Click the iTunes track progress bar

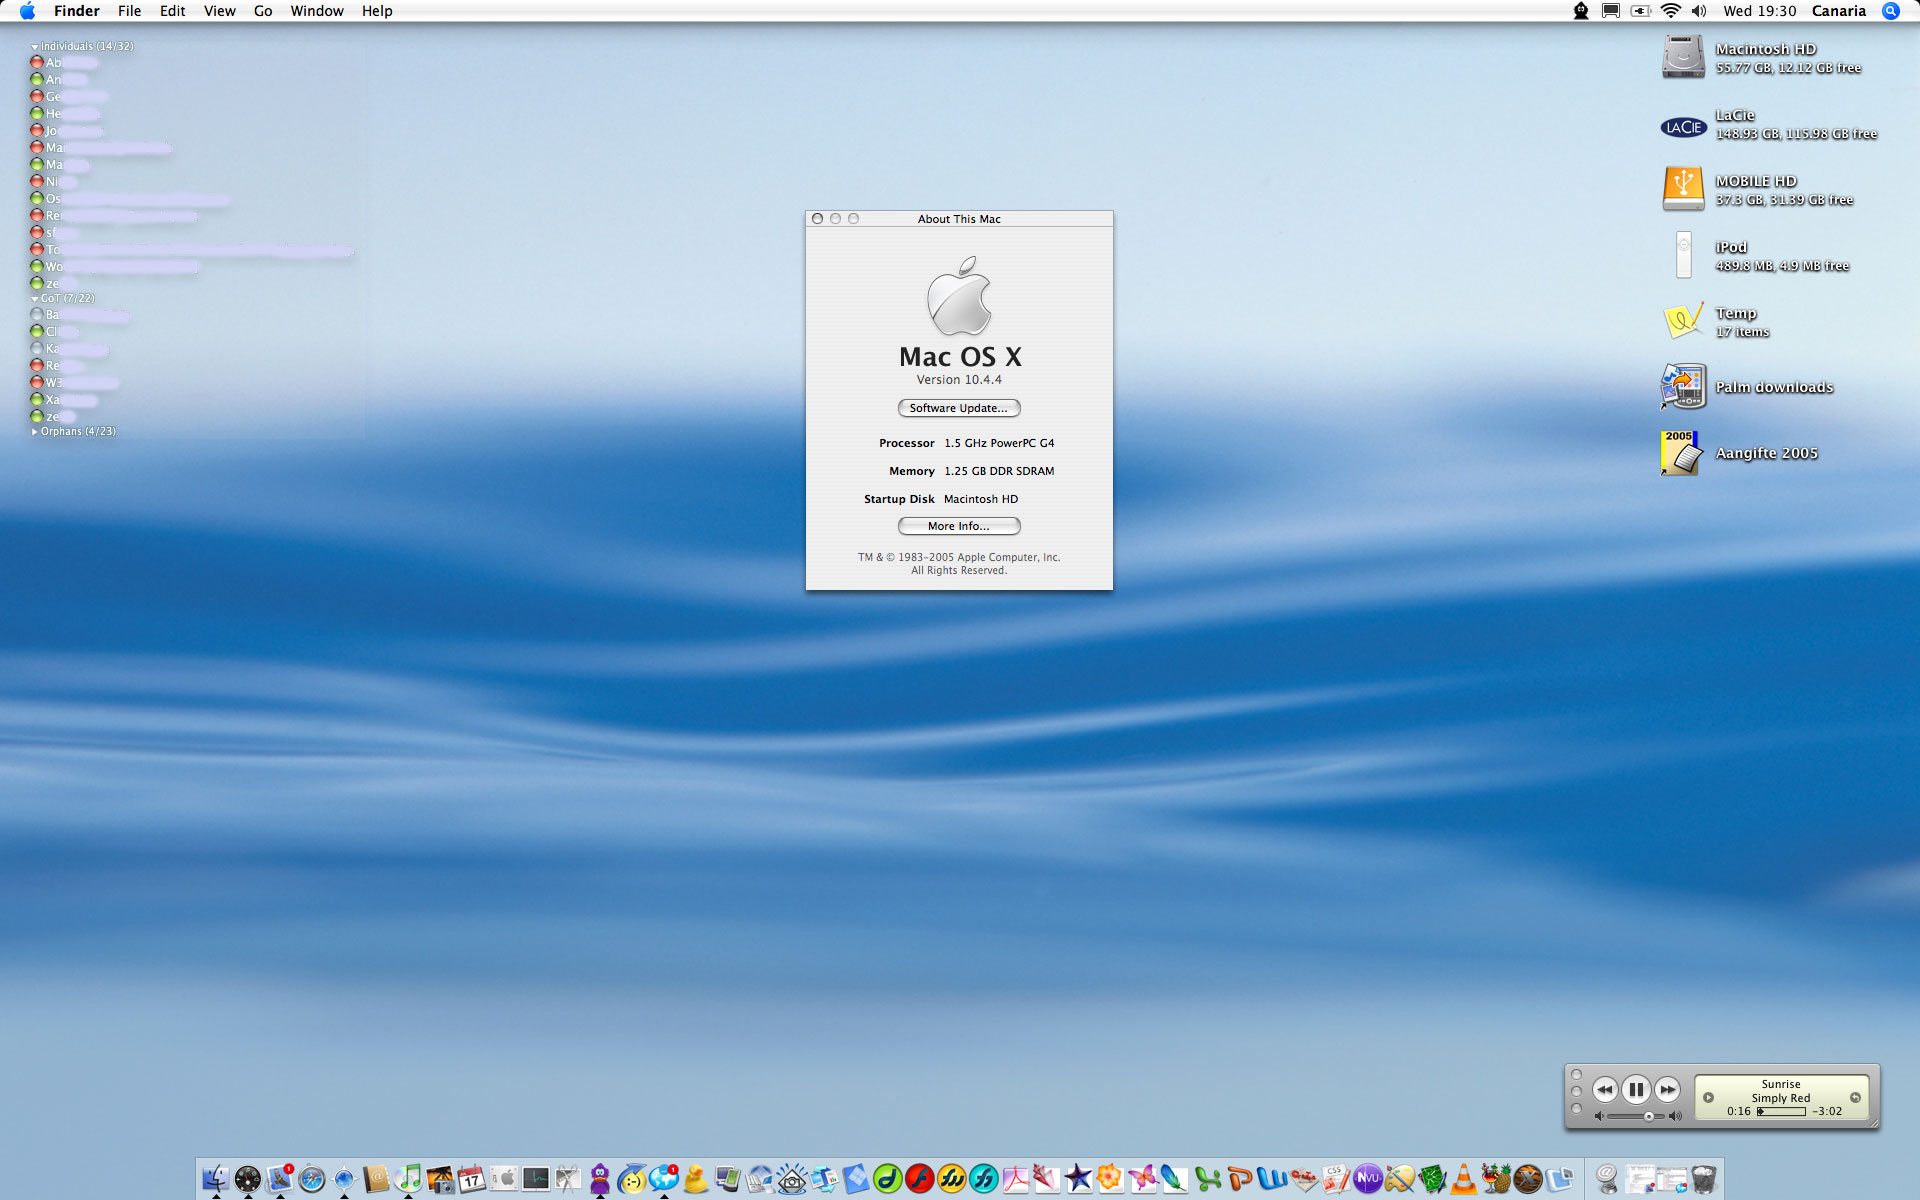pos(1782,1111)
